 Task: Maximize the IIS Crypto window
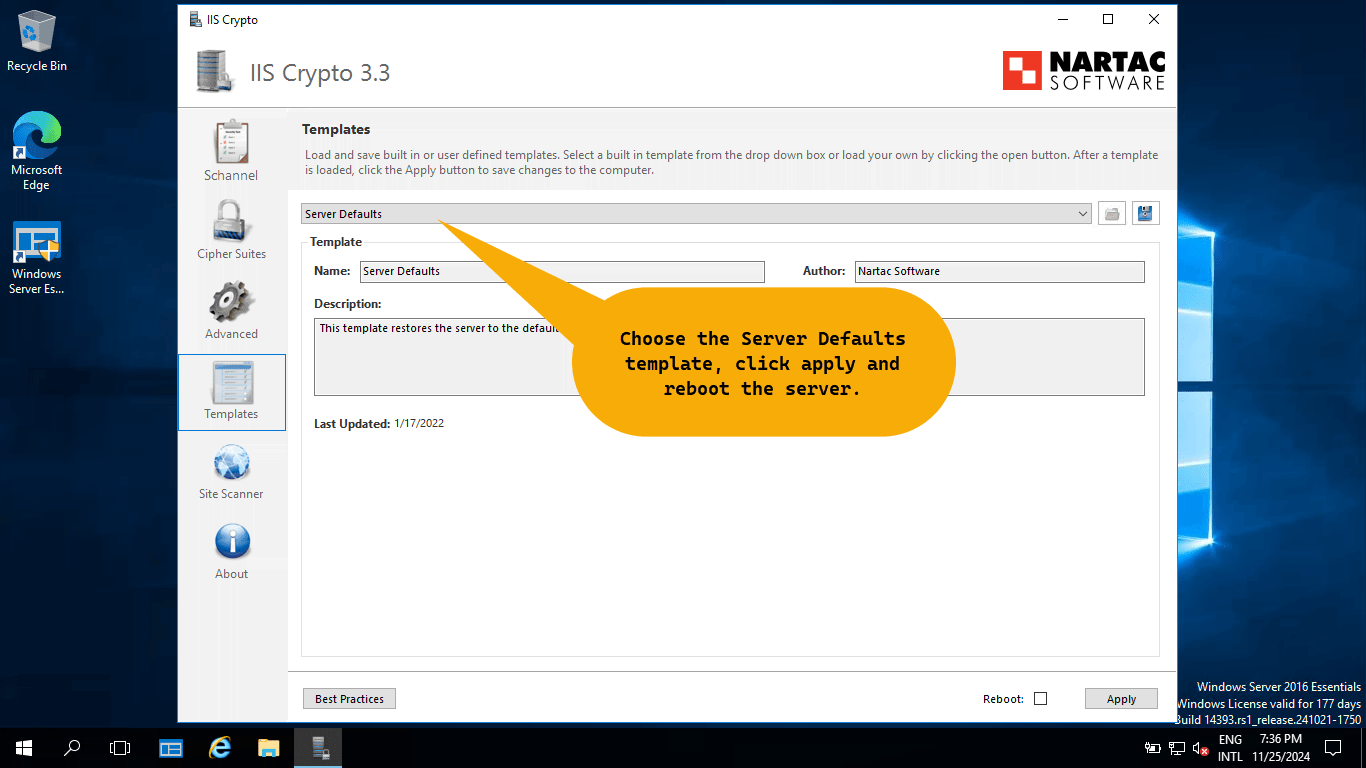point(1108,19)
